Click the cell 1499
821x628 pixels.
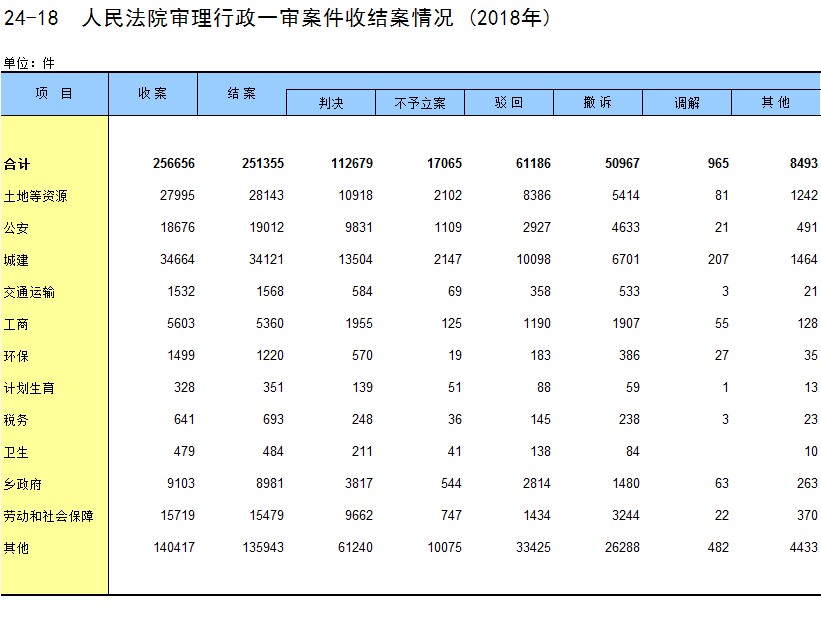(x=181, y=355)
